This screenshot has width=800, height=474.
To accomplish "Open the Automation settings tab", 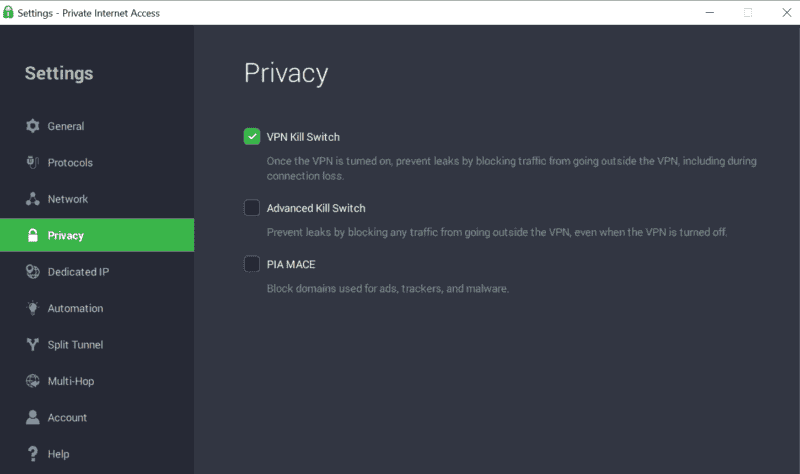I will [97, 308].
